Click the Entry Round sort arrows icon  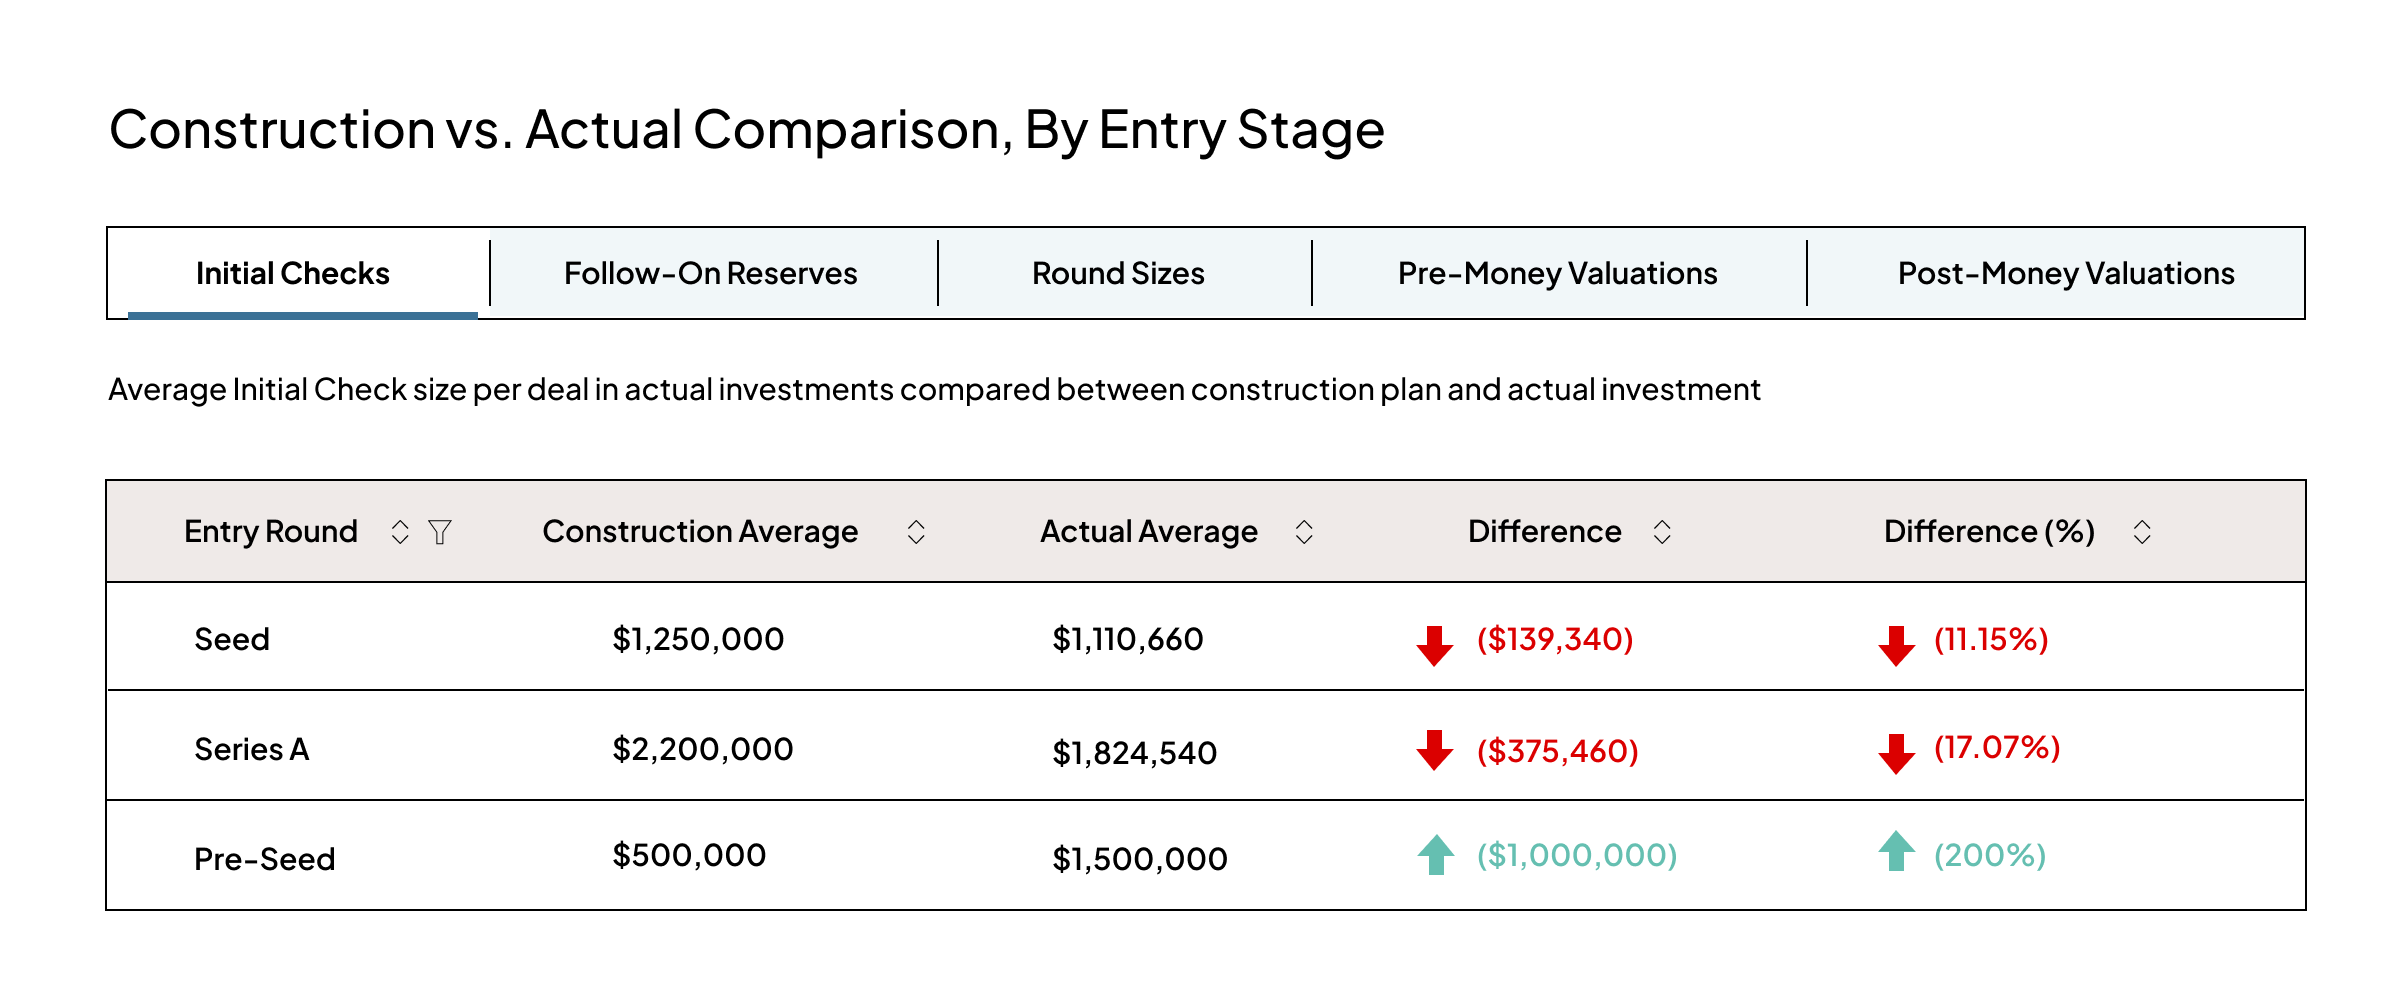(400, 532)
